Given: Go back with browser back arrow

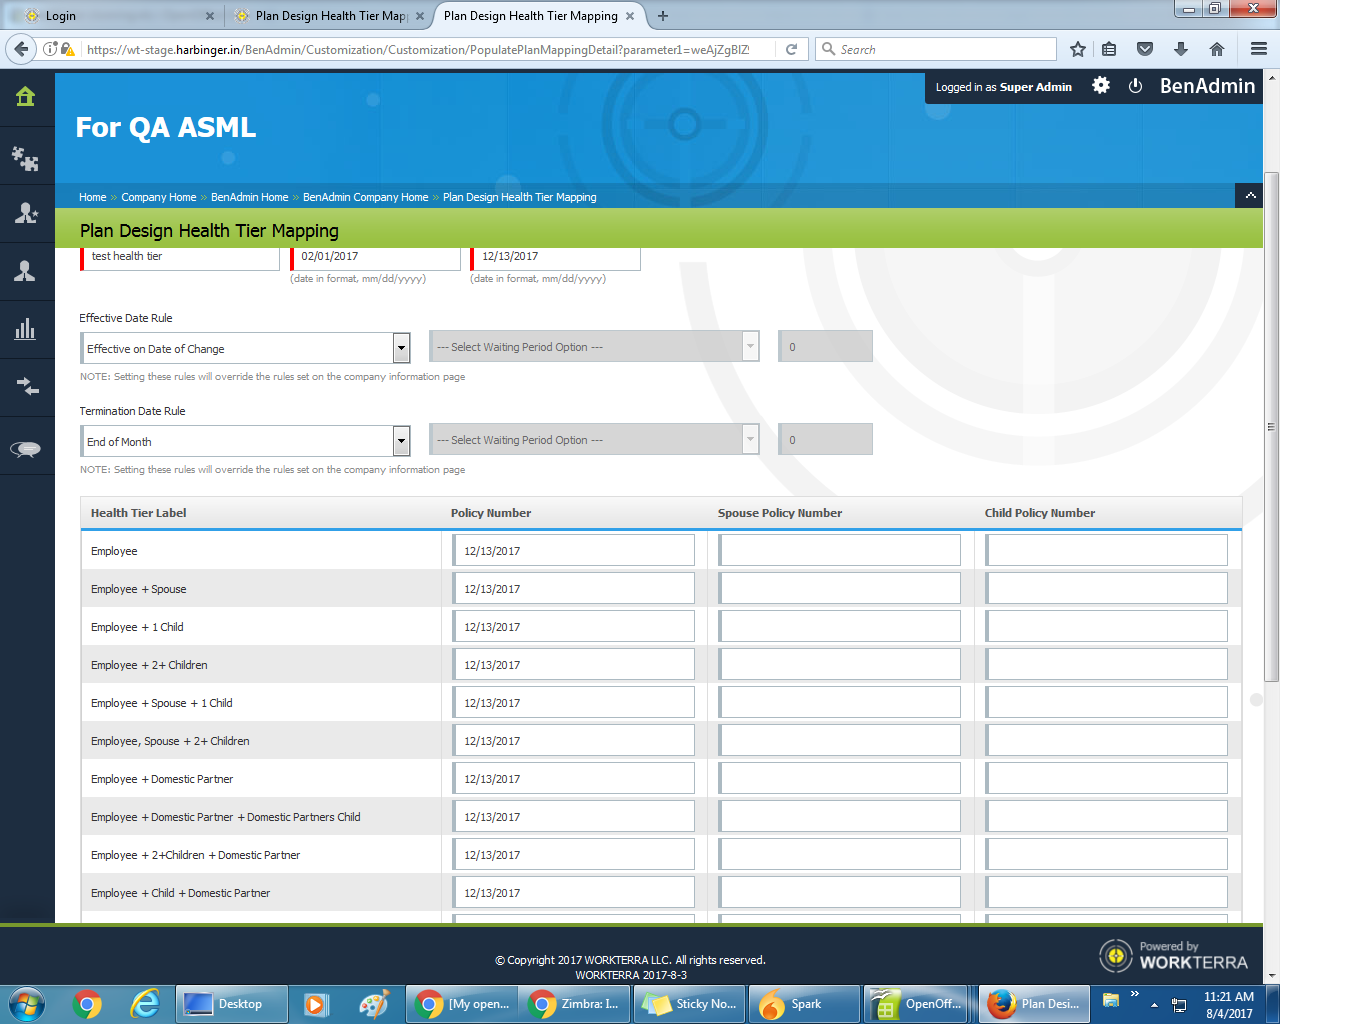Looking at the screenshot, I should pyautogui.click(x=21, y=49).
